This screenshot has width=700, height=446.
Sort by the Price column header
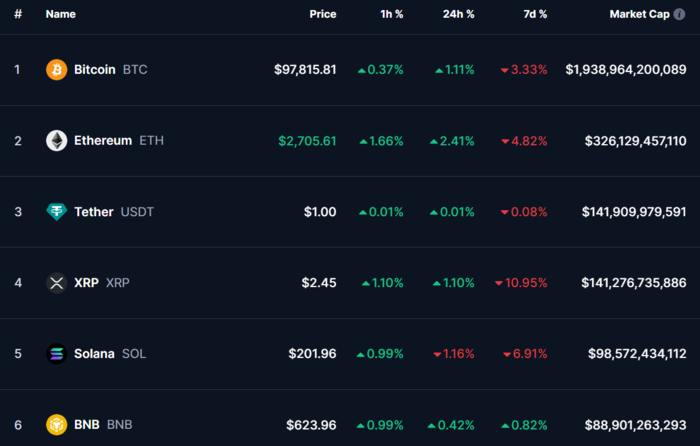coord(323,14)
